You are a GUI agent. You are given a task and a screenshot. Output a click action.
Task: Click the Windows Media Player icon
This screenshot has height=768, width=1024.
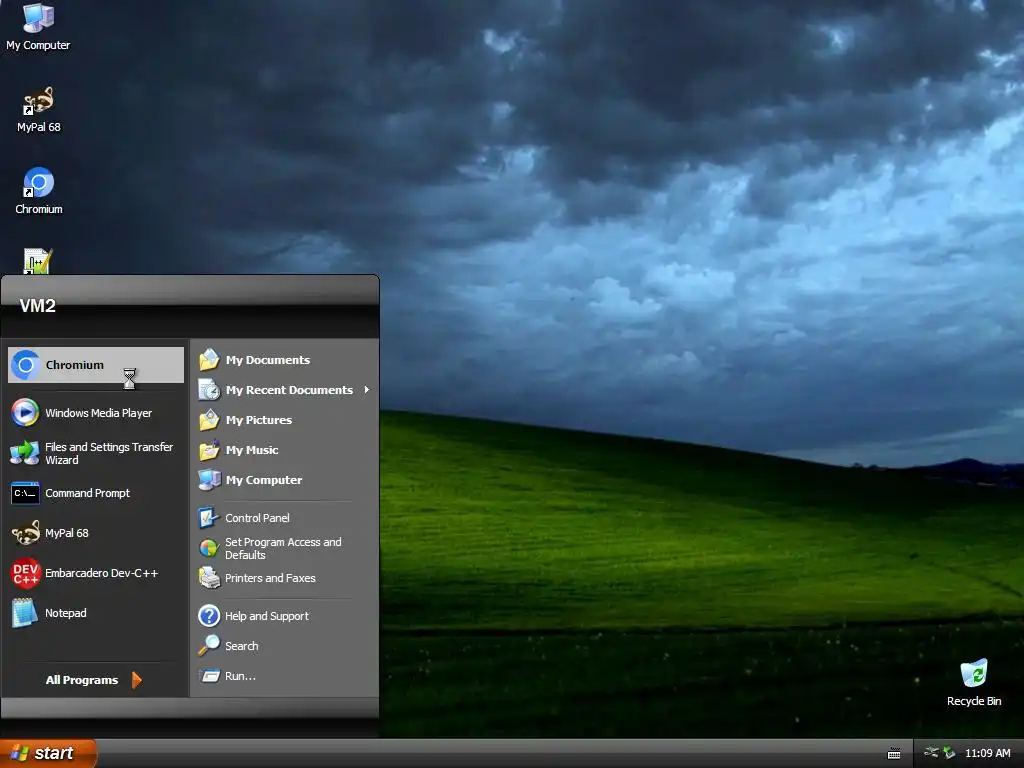click(x=25, y=413)
